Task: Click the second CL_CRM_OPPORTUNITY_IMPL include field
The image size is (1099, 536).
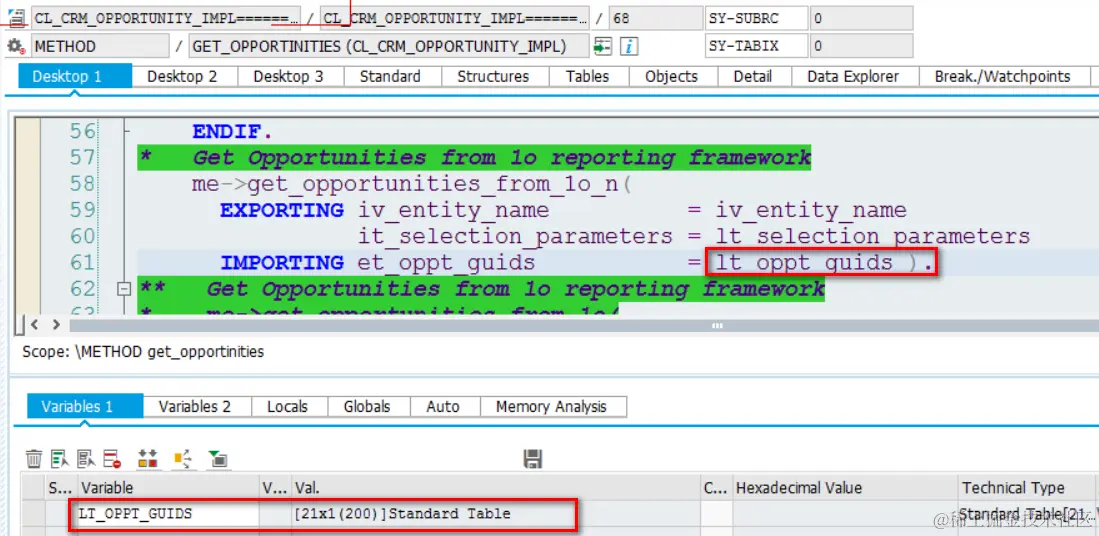Action: pos(454,18)
